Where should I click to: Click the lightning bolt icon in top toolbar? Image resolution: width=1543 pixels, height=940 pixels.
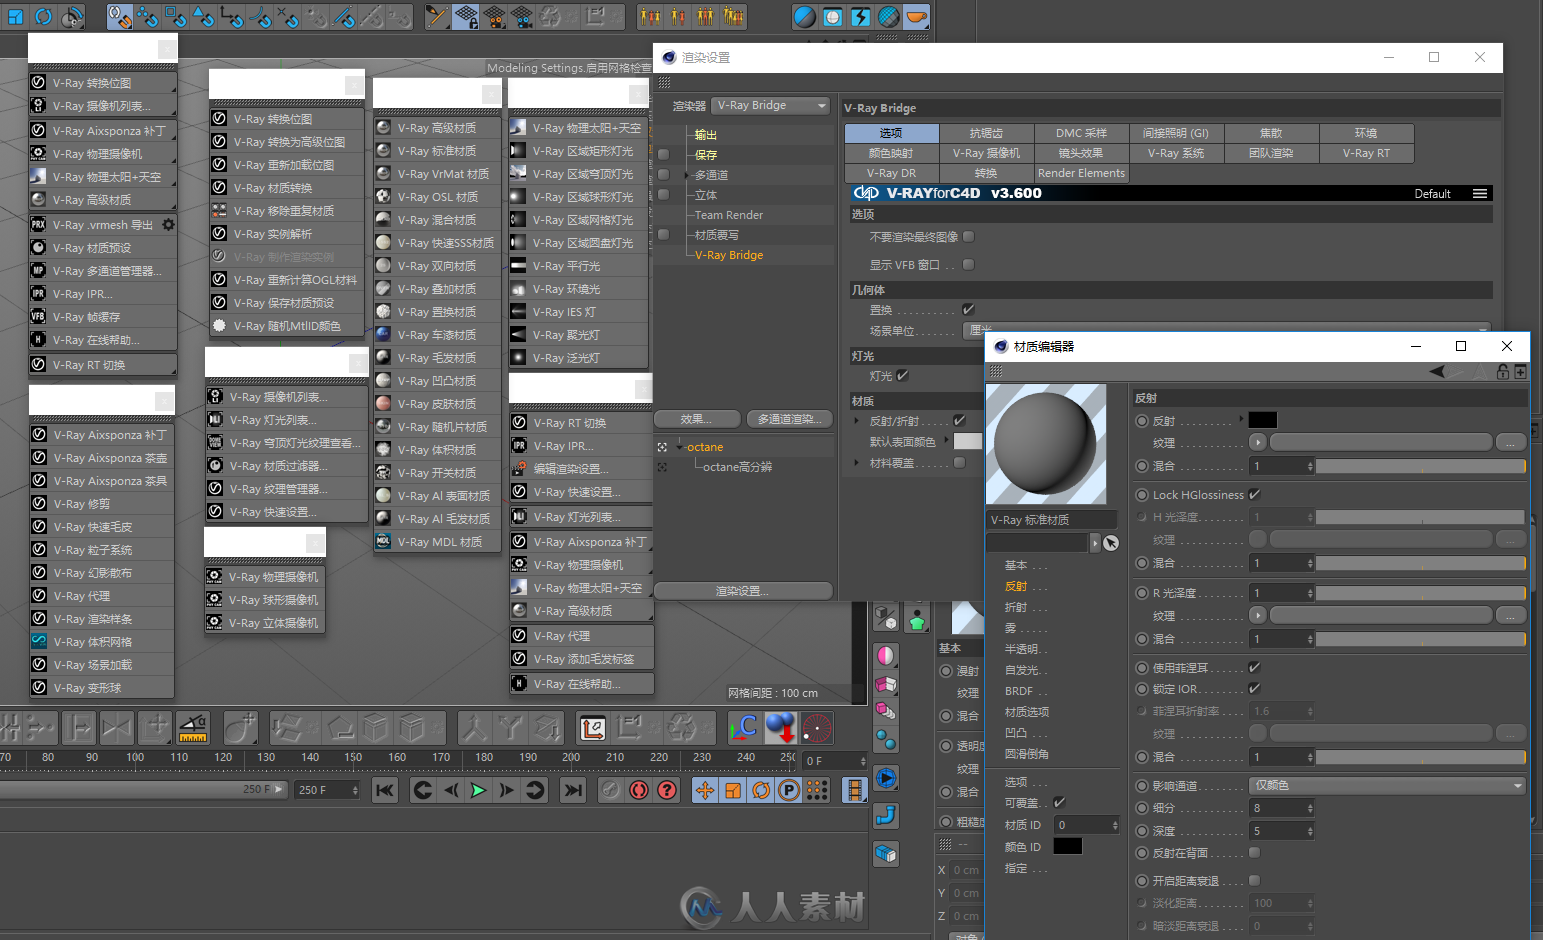(x=860, y=16)
